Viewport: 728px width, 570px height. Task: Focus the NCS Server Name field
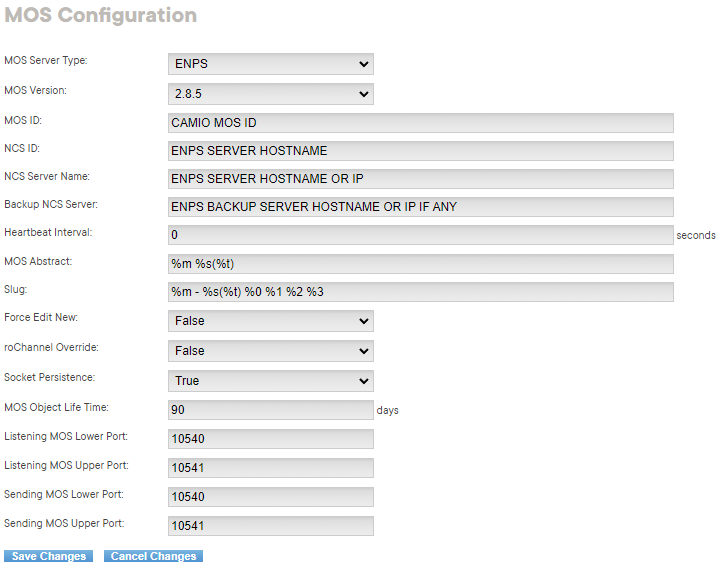coord(420,179)
